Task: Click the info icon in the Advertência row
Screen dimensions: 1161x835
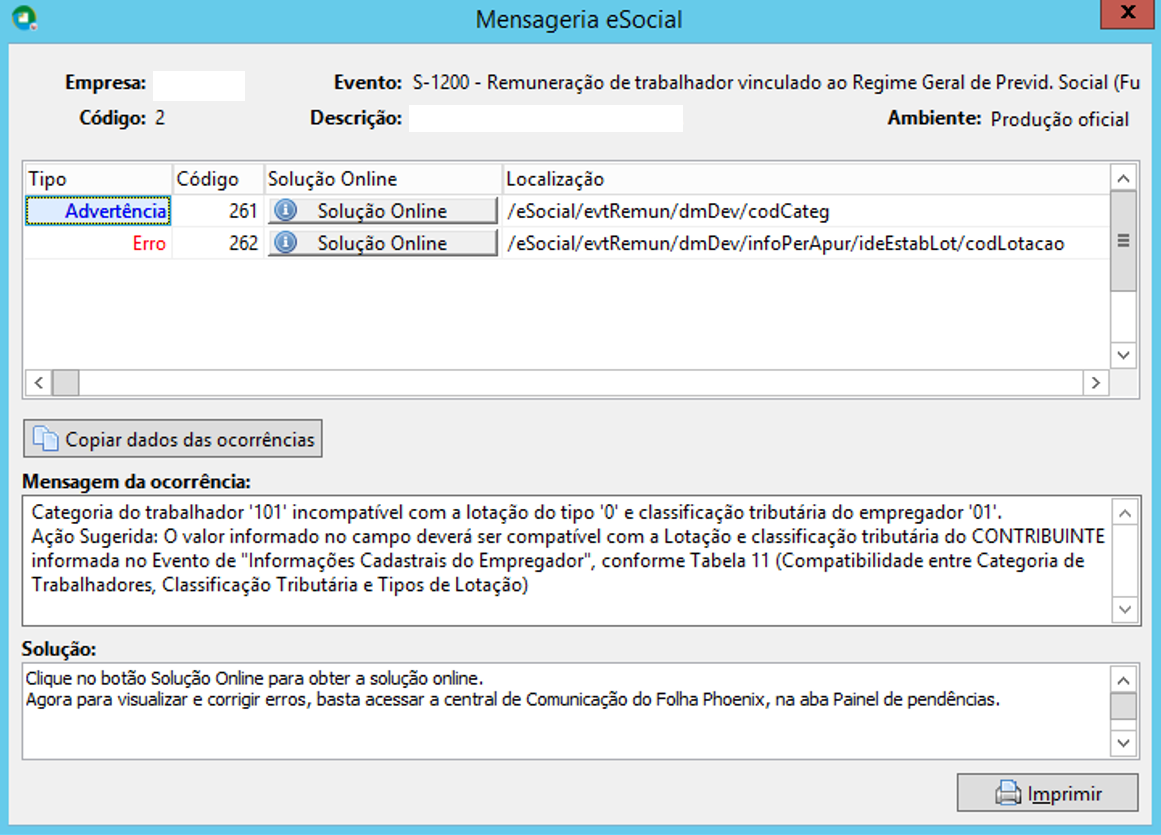Action: 285,211
